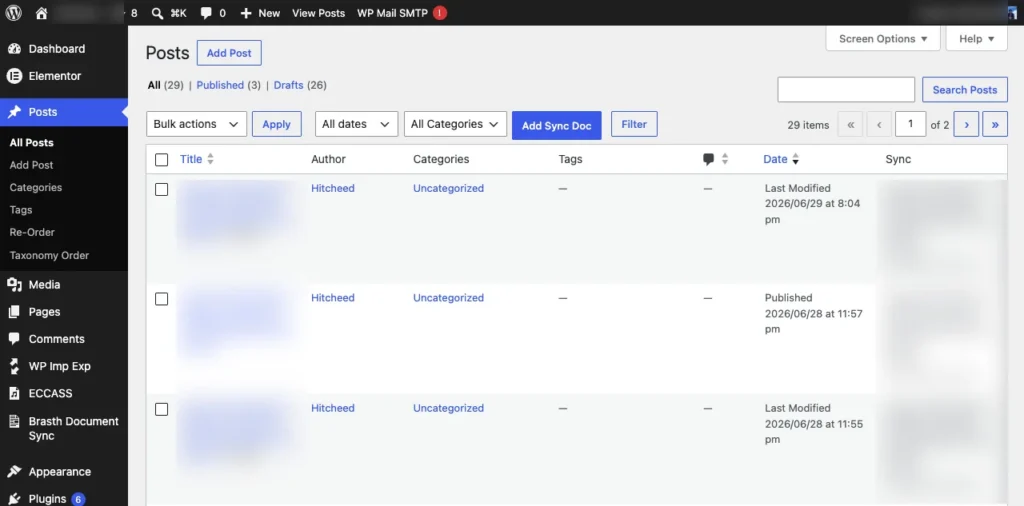Open the All dates dropdown
The image size is (1024, 506).
(357, 124)
